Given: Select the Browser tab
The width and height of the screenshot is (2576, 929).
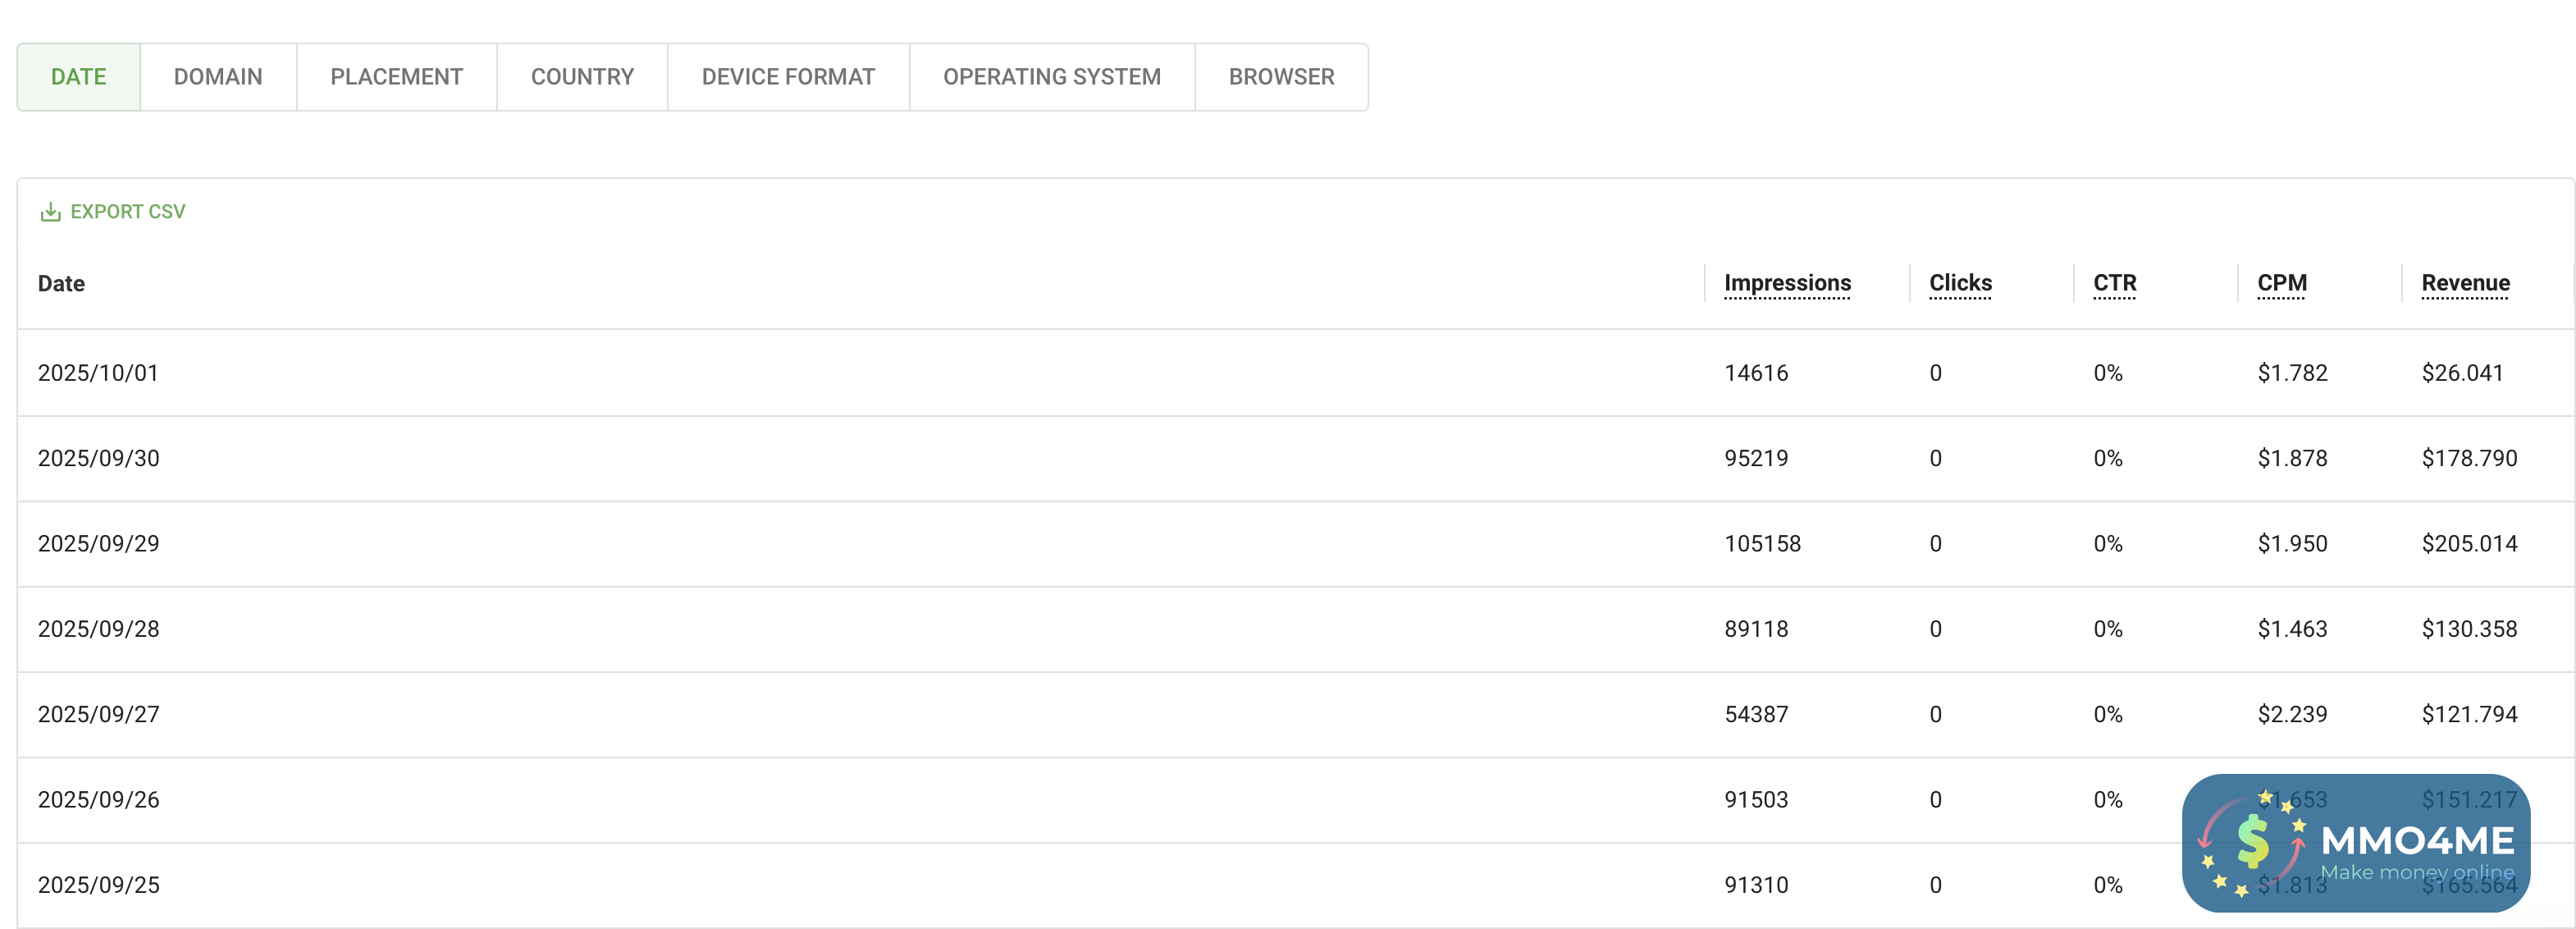Looking at the screenshot, I should click(1281, 77).
